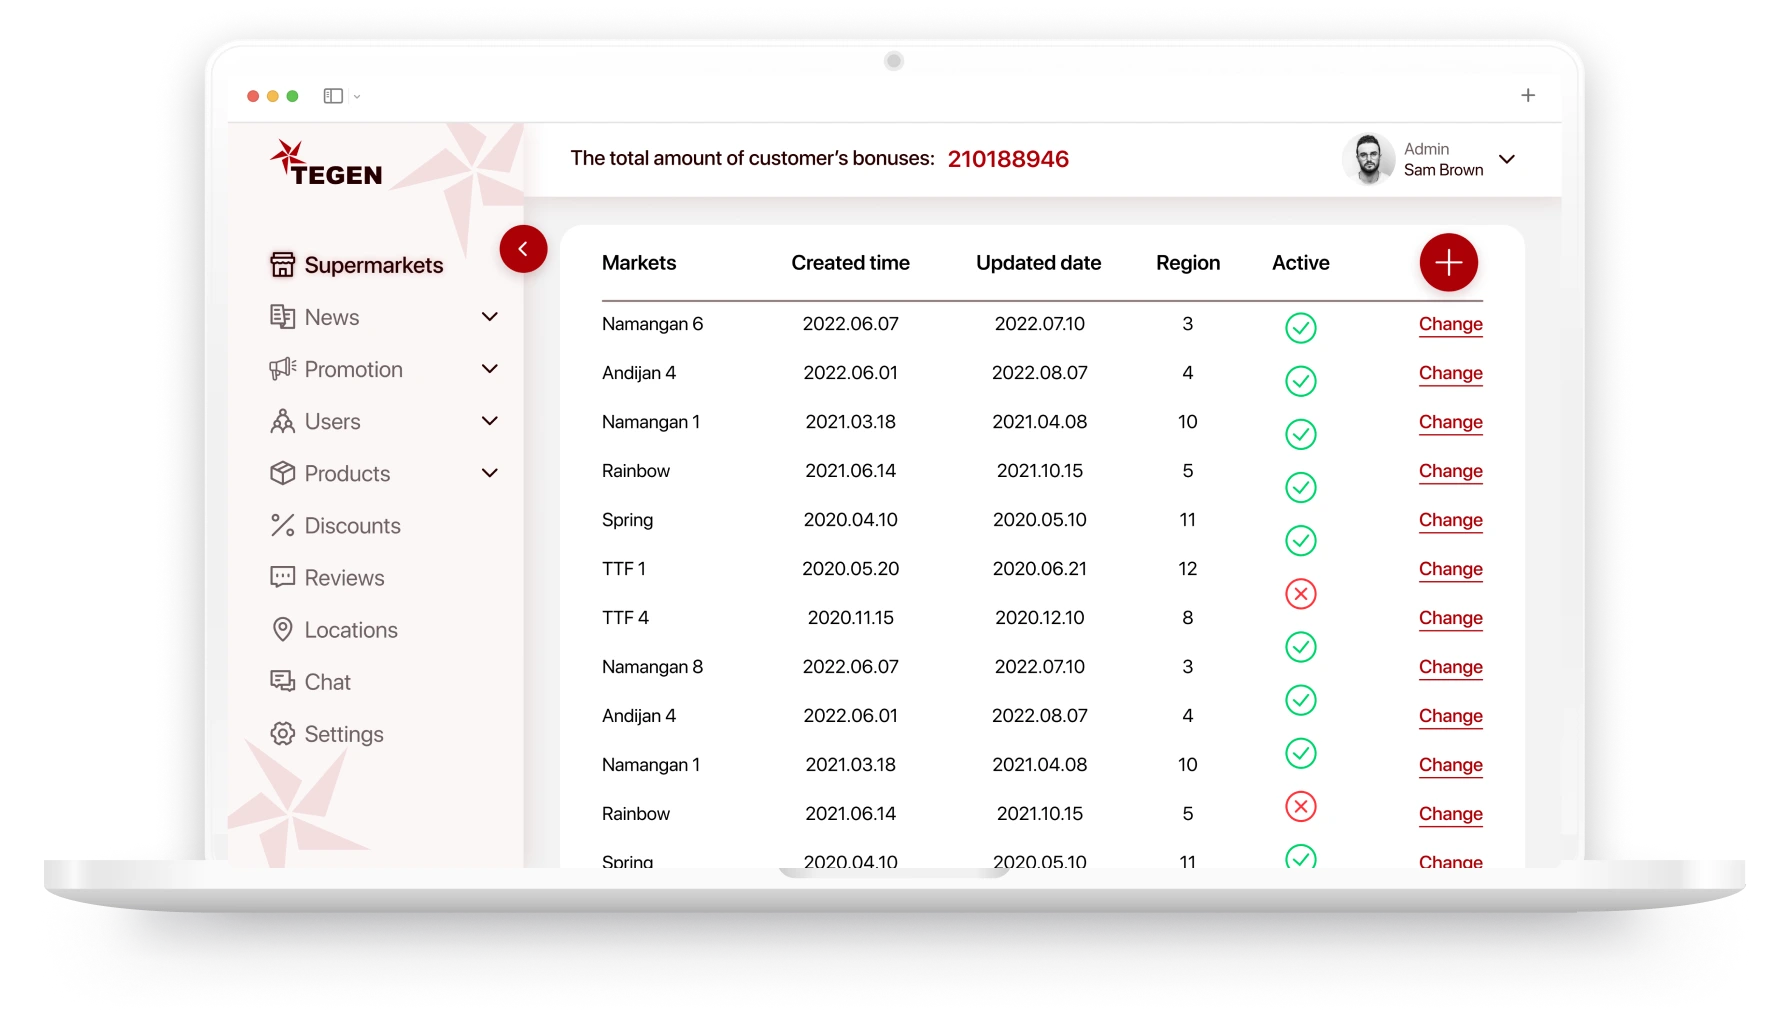The width and height of the screenshot is (1785, 1025).
Task: Click the Discounts percent icon
Action: click(283, 525)
